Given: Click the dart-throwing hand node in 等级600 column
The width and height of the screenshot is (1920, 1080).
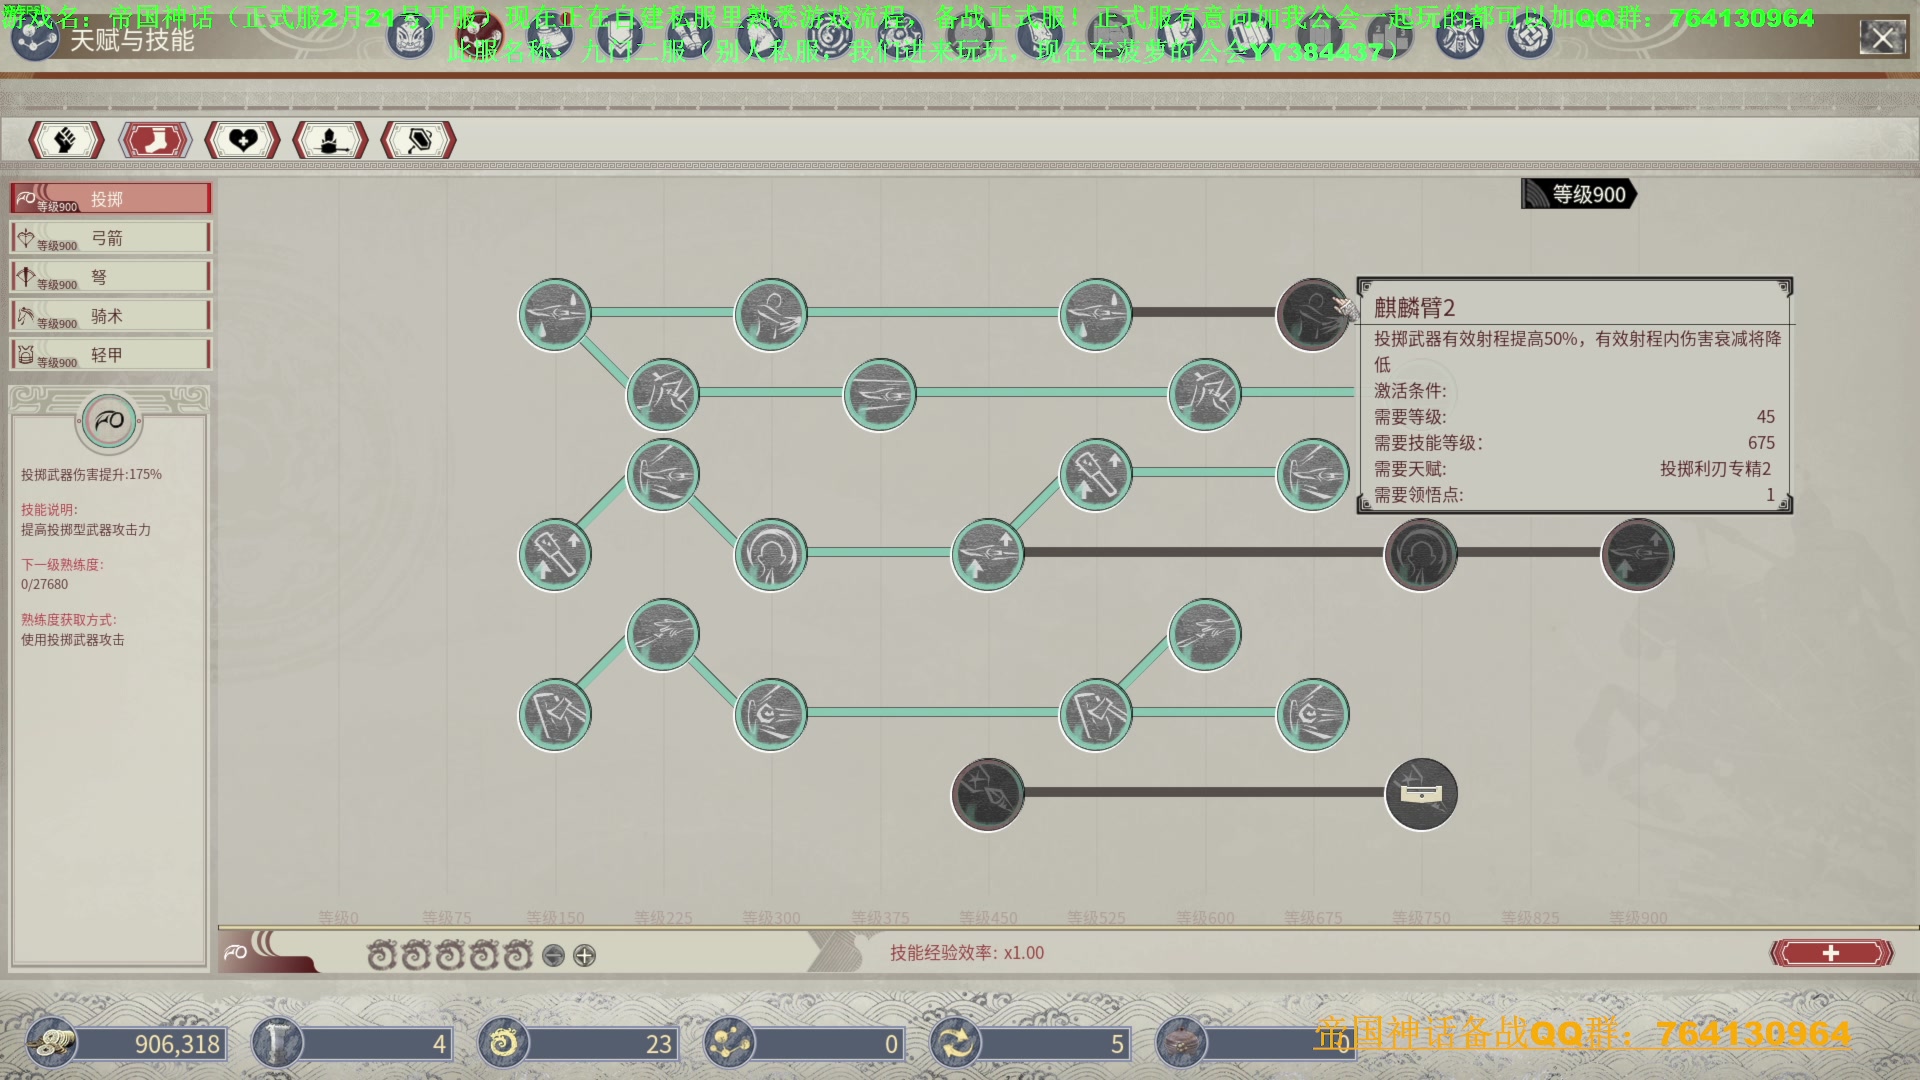Looking at the screenshot, I should tap(1204, 635).
